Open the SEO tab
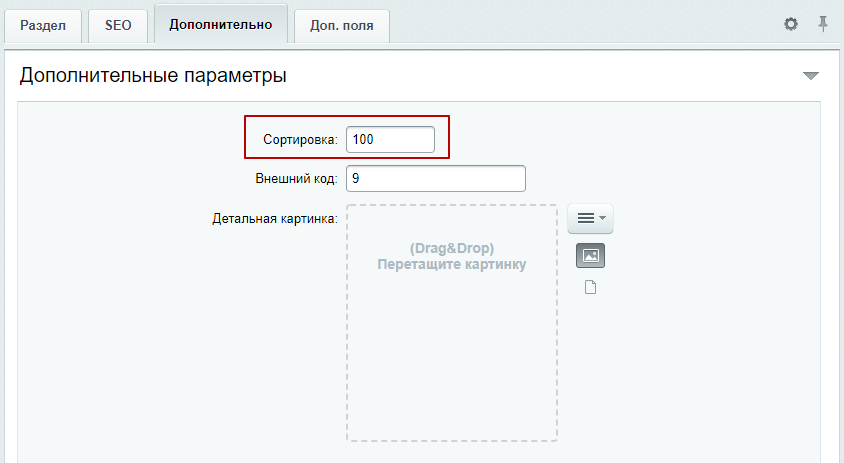This screenshot has width=844, height=463. coord(118,25)
